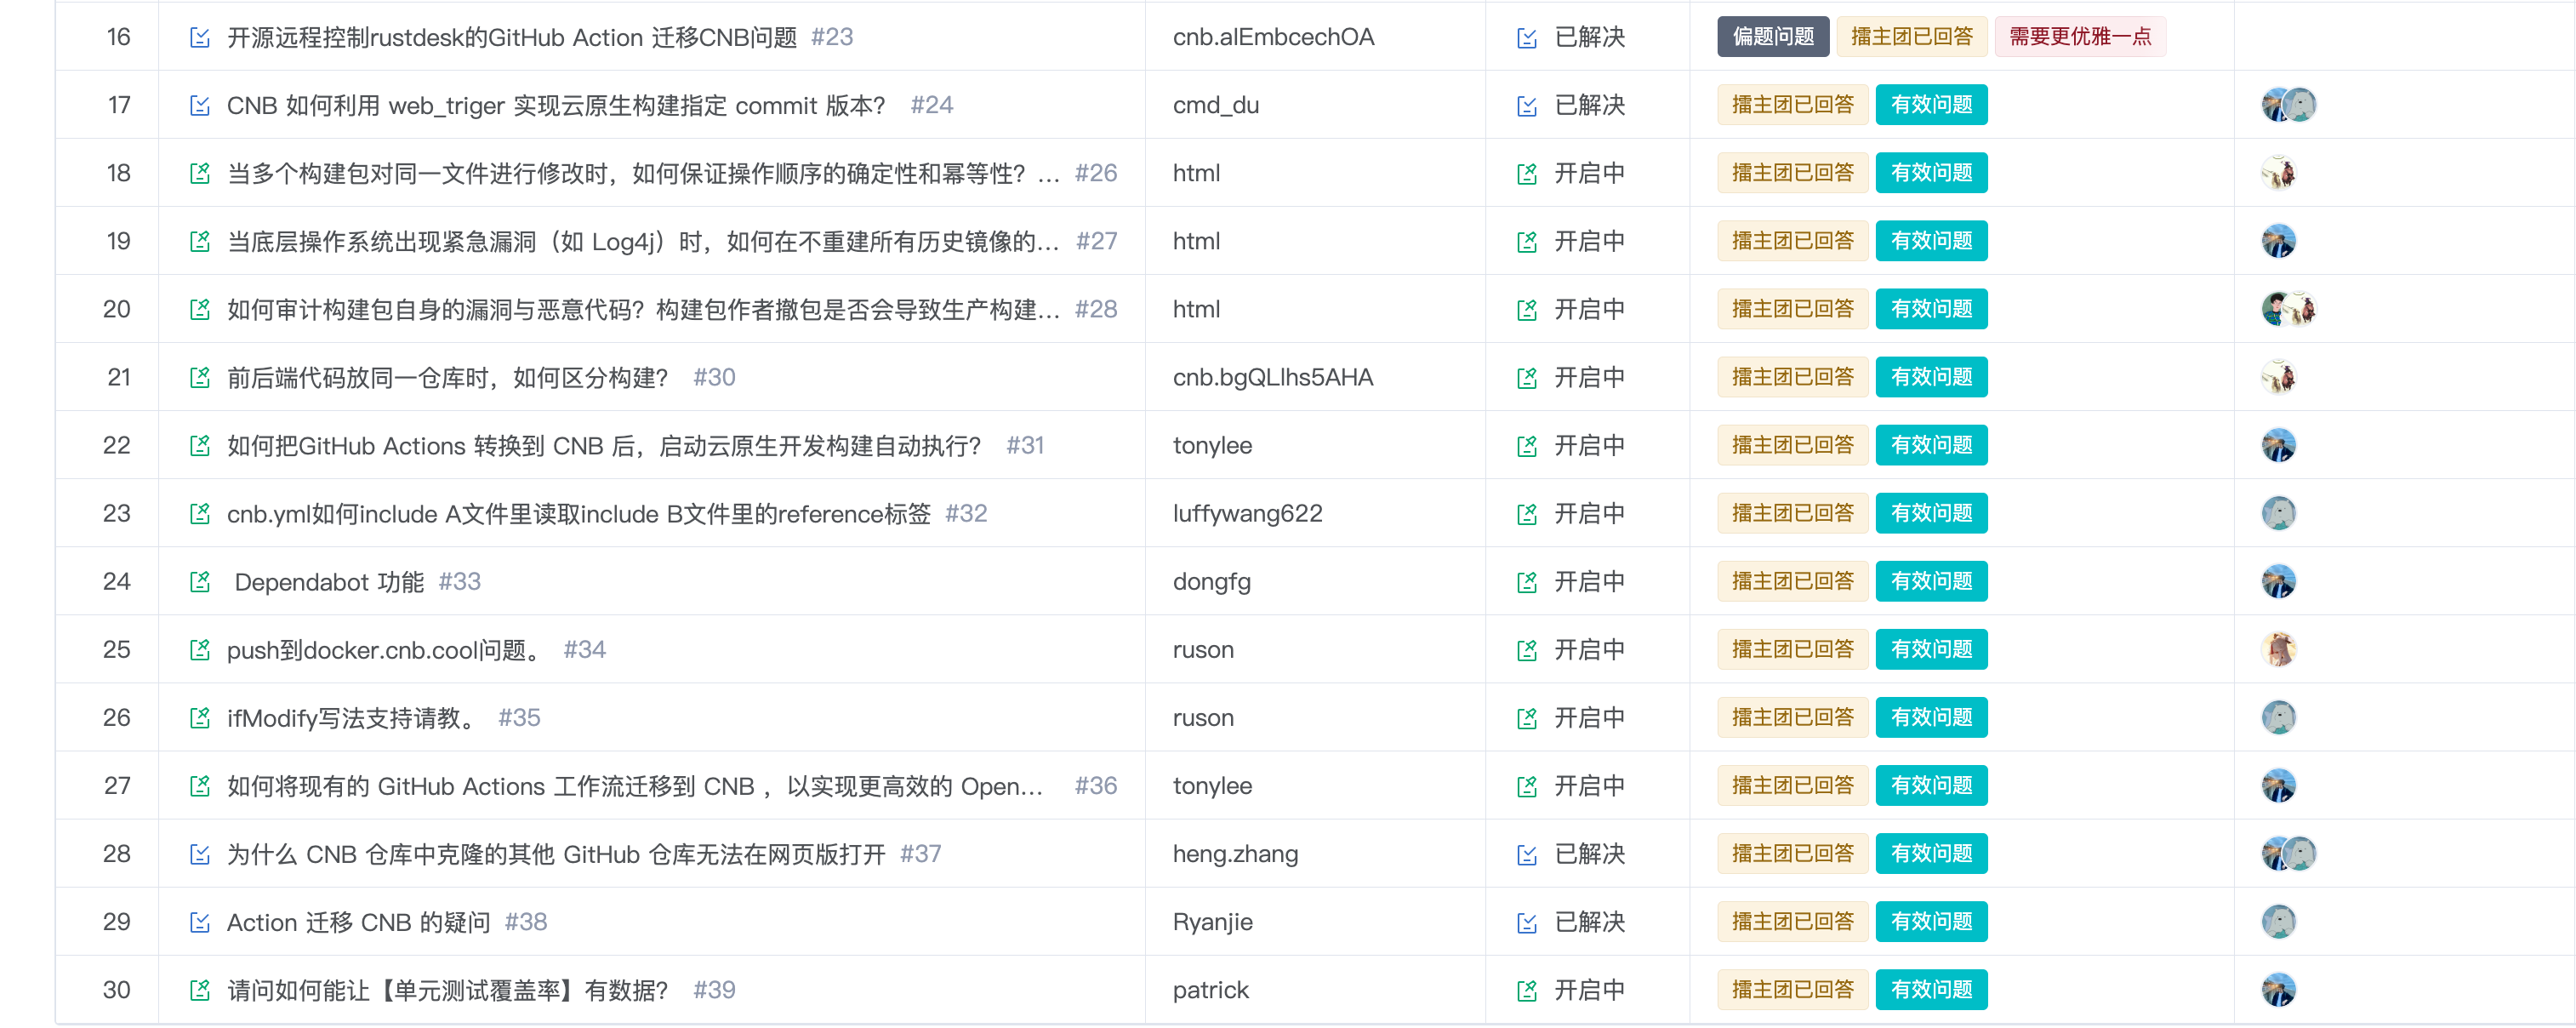Click tonylee's avatar on row 27
2576x1028 pixels.
pyautogui.click(x=2280, y=785)
